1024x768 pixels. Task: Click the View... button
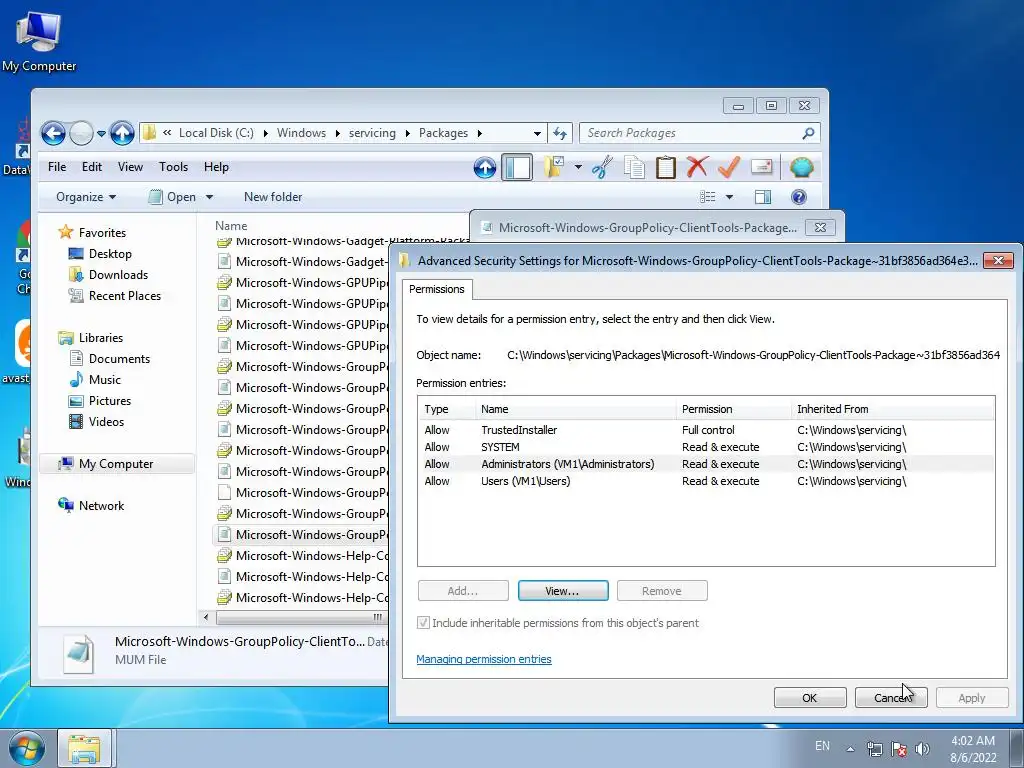click(563, 591)
